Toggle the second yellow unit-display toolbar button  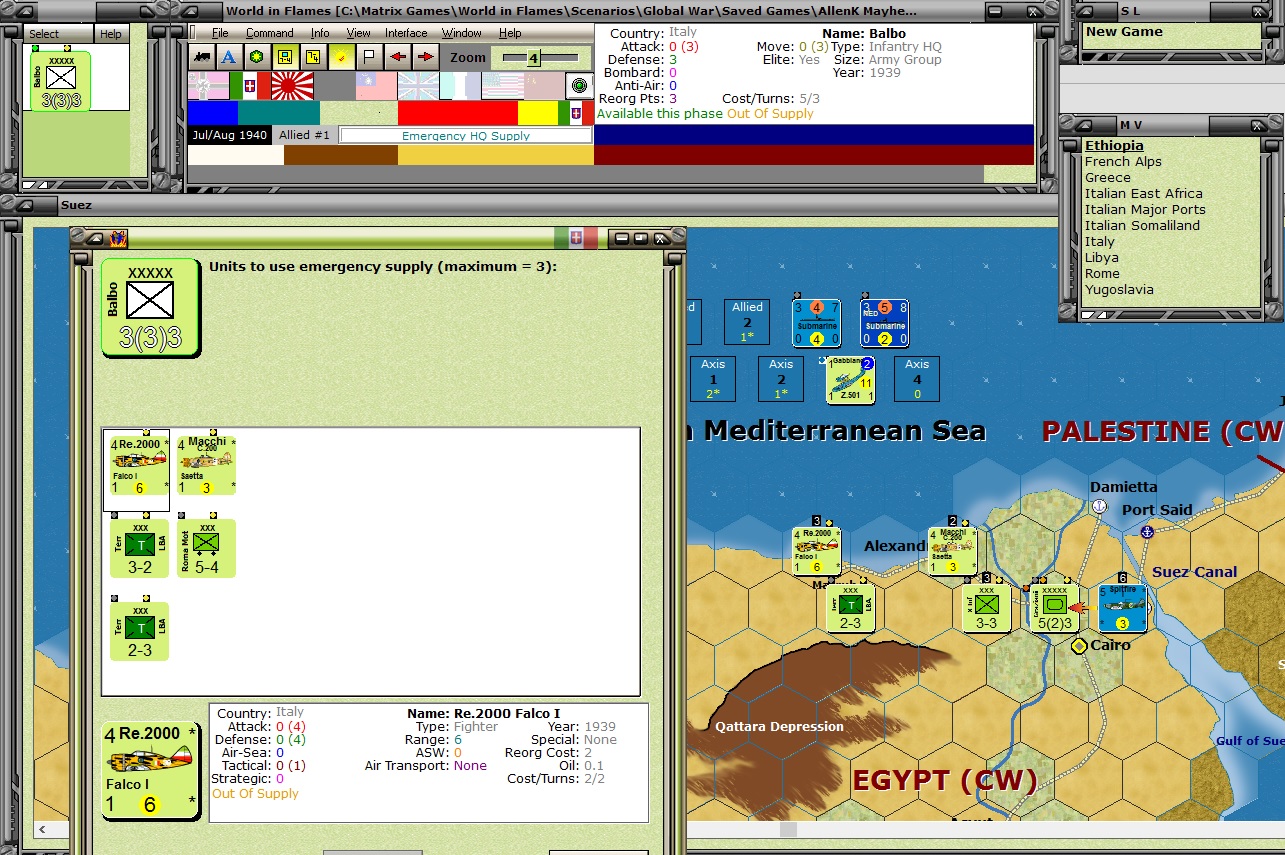313,57
